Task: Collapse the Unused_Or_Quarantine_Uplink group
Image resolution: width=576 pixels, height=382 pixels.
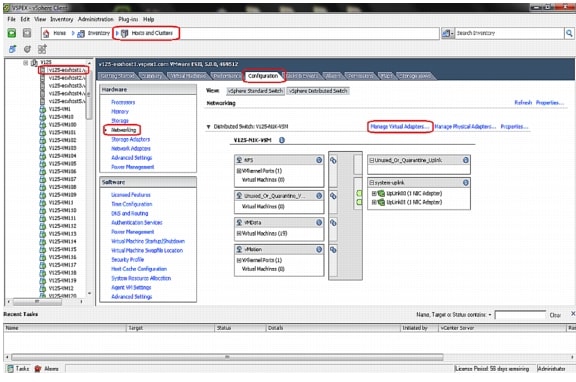Action: (x=371, y=160)
